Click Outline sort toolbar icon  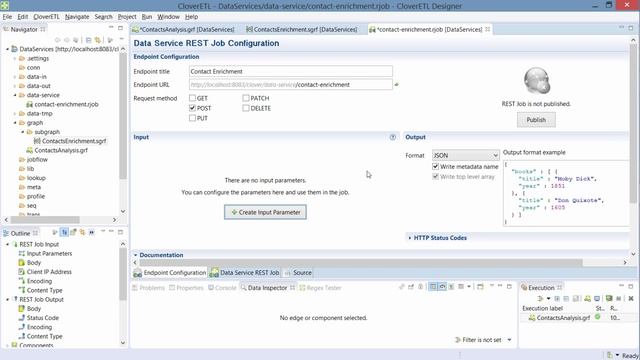coord(64,232)
